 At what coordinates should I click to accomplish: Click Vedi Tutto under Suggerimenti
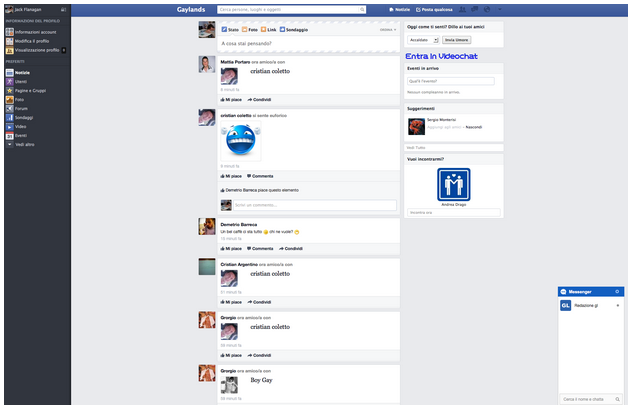pyautogui.click(x=416, y=147)
